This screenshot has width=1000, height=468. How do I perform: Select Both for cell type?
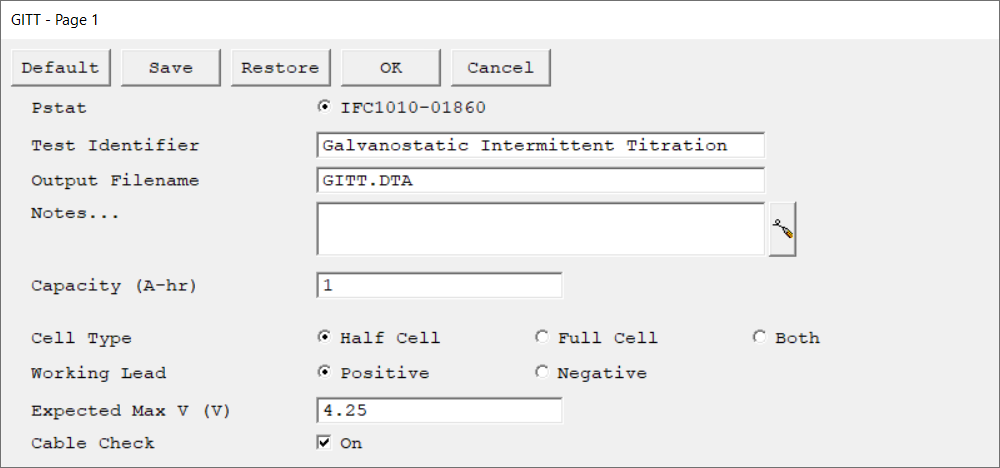(759, 338)
